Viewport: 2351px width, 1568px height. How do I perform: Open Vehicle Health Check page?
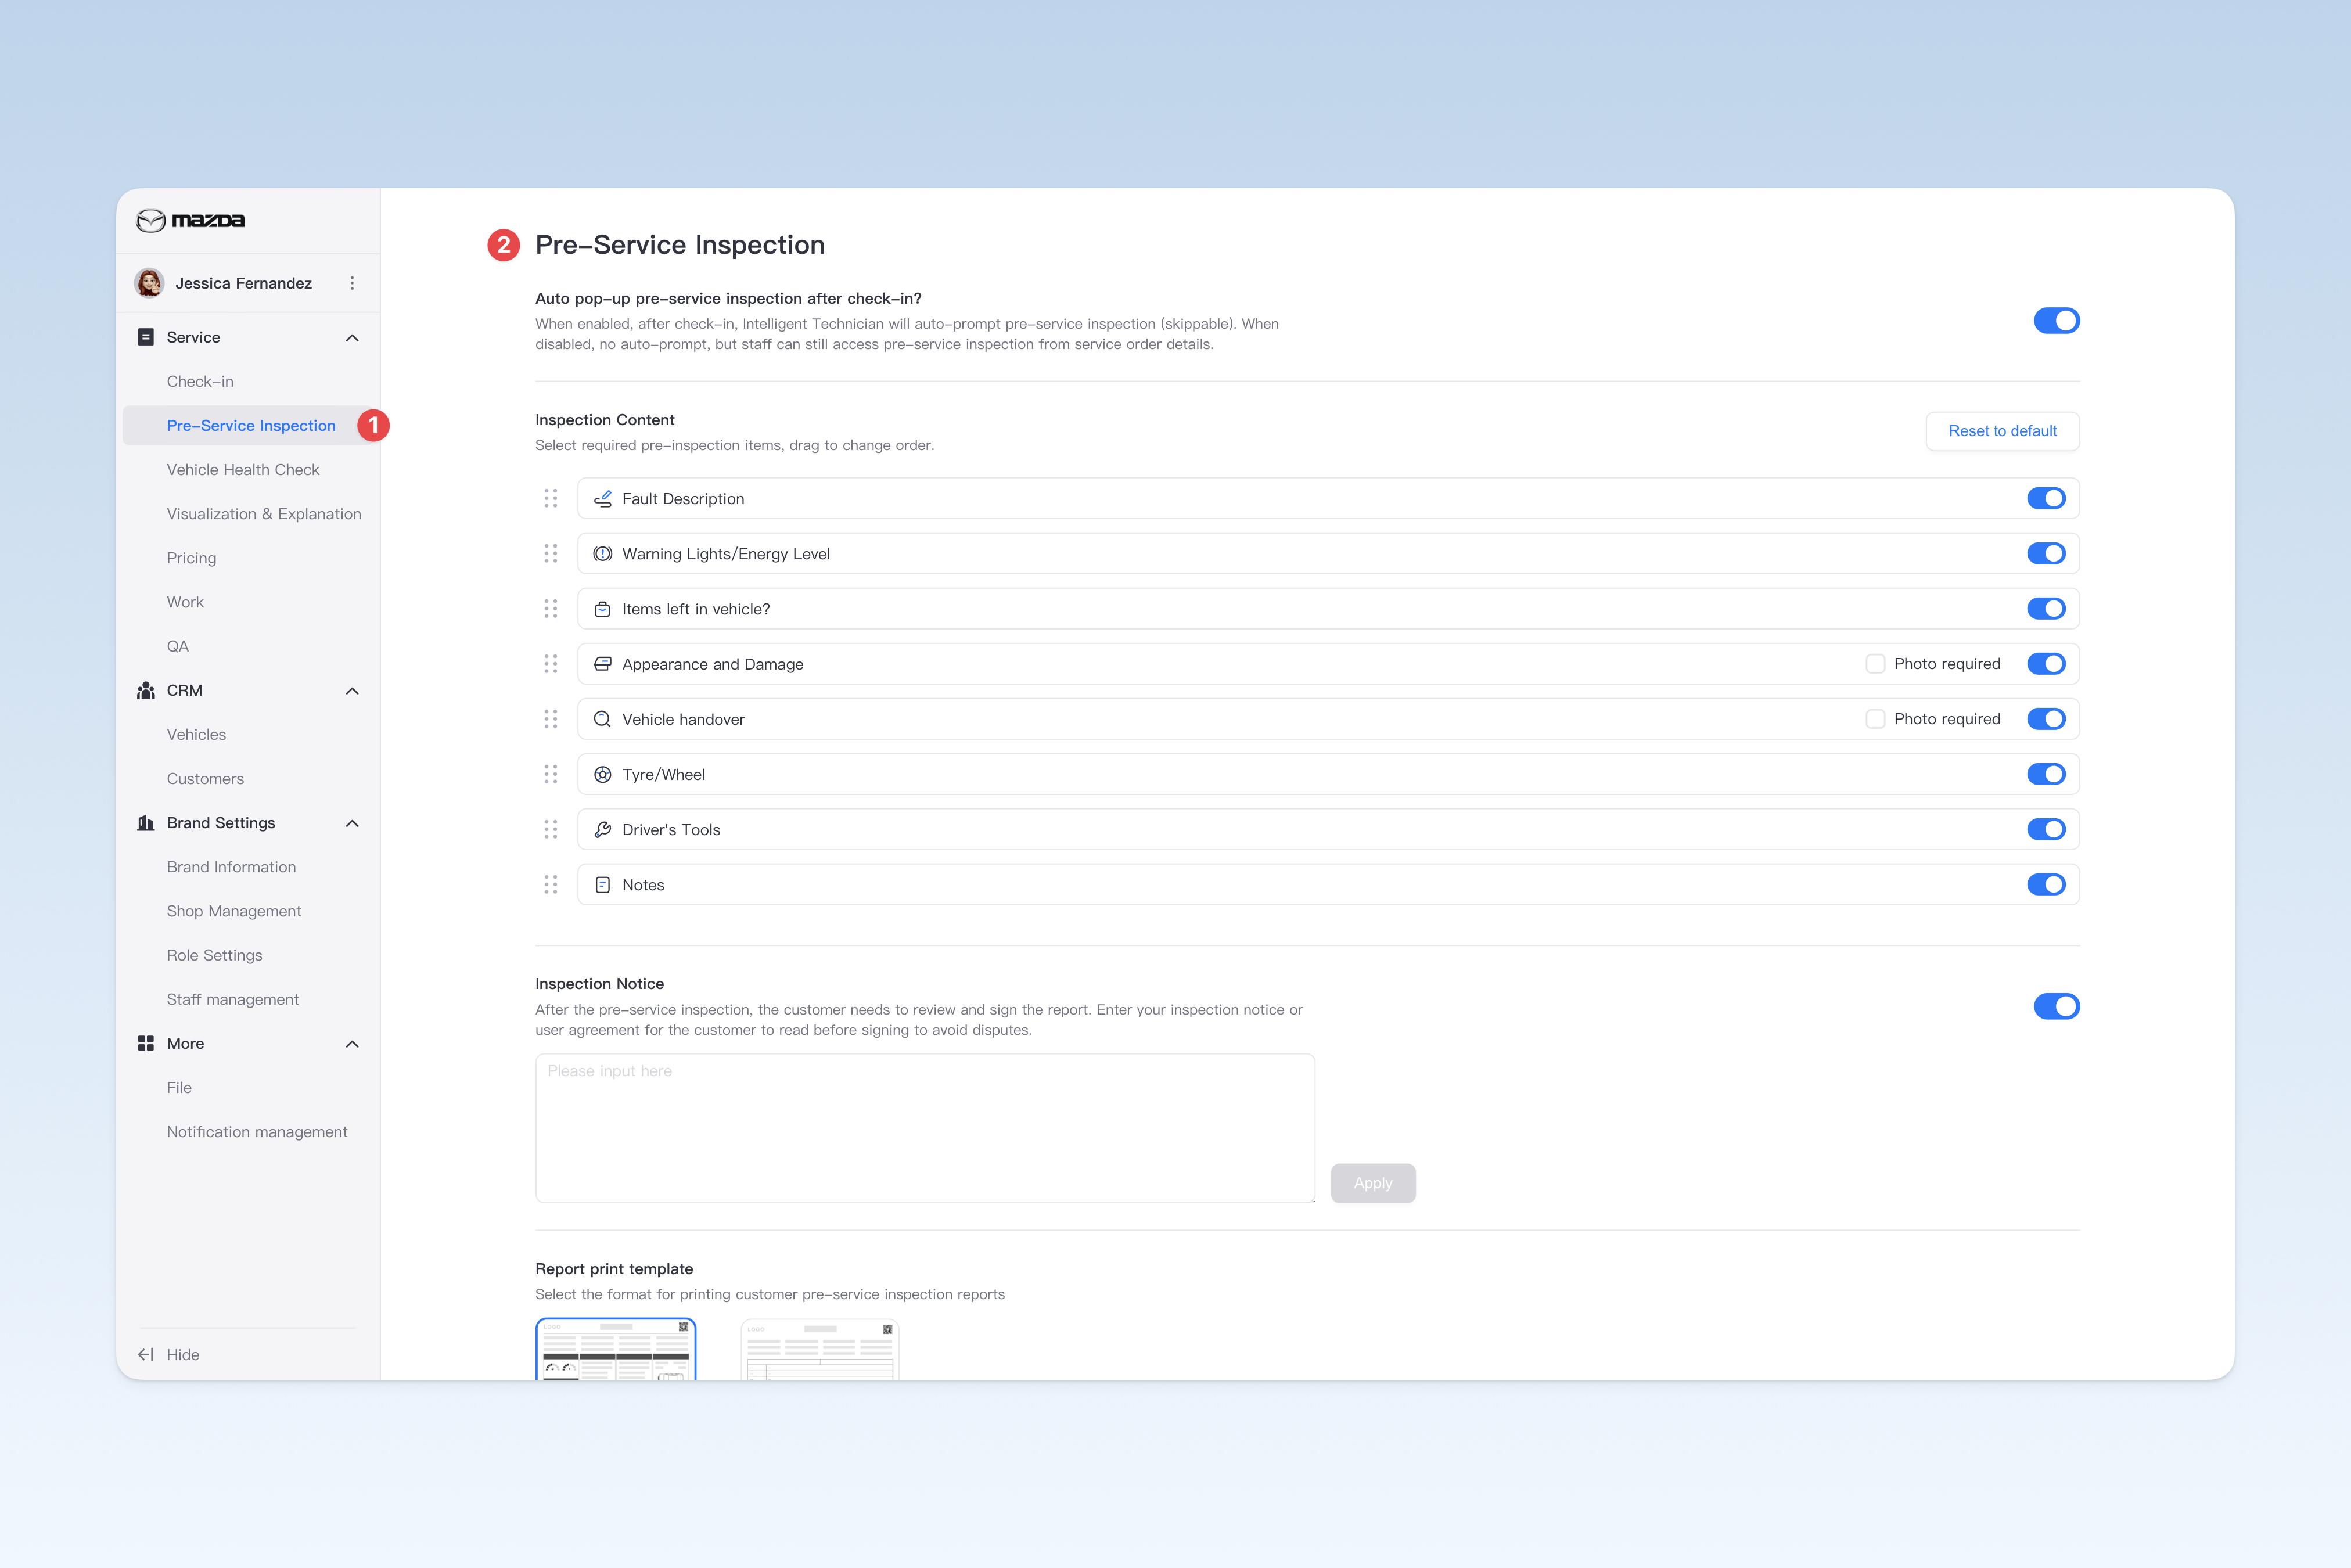point(243,469)
